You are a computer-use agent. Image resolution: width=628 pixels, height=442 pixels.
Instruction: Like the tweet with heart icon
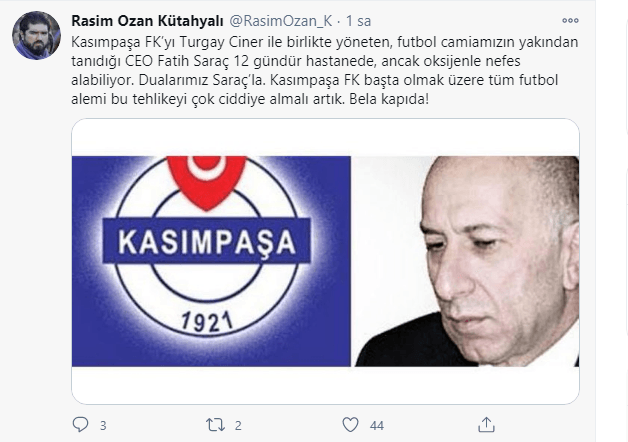point(350,425)
